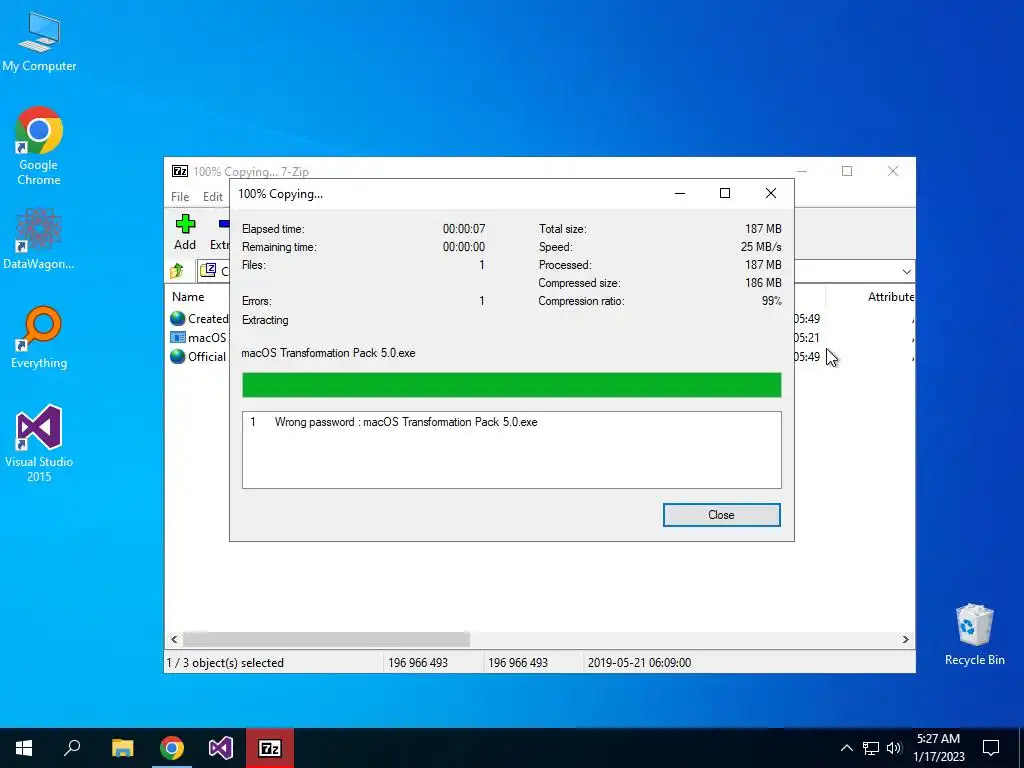Screen dimensions: 1024x768
Task: Open File Explorer from the taskbar
Action: pos(122,748)
